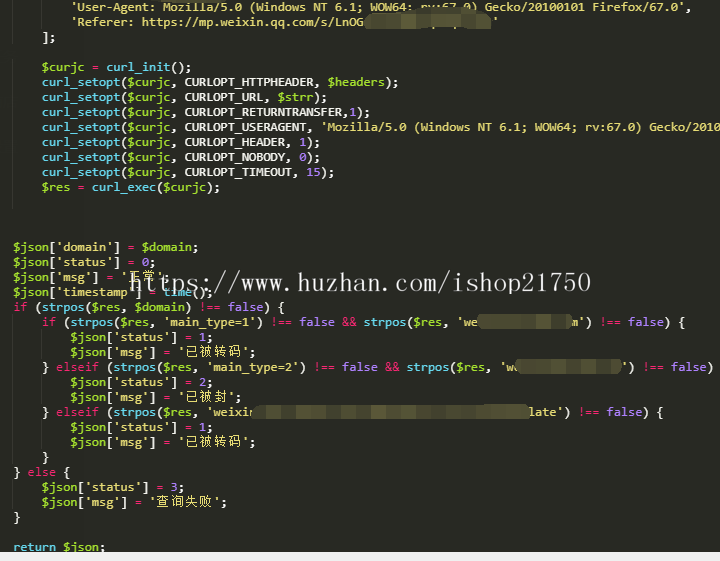Click the 'main_type=2' string literal
The image size is (720, 561).
click(253, 367)
